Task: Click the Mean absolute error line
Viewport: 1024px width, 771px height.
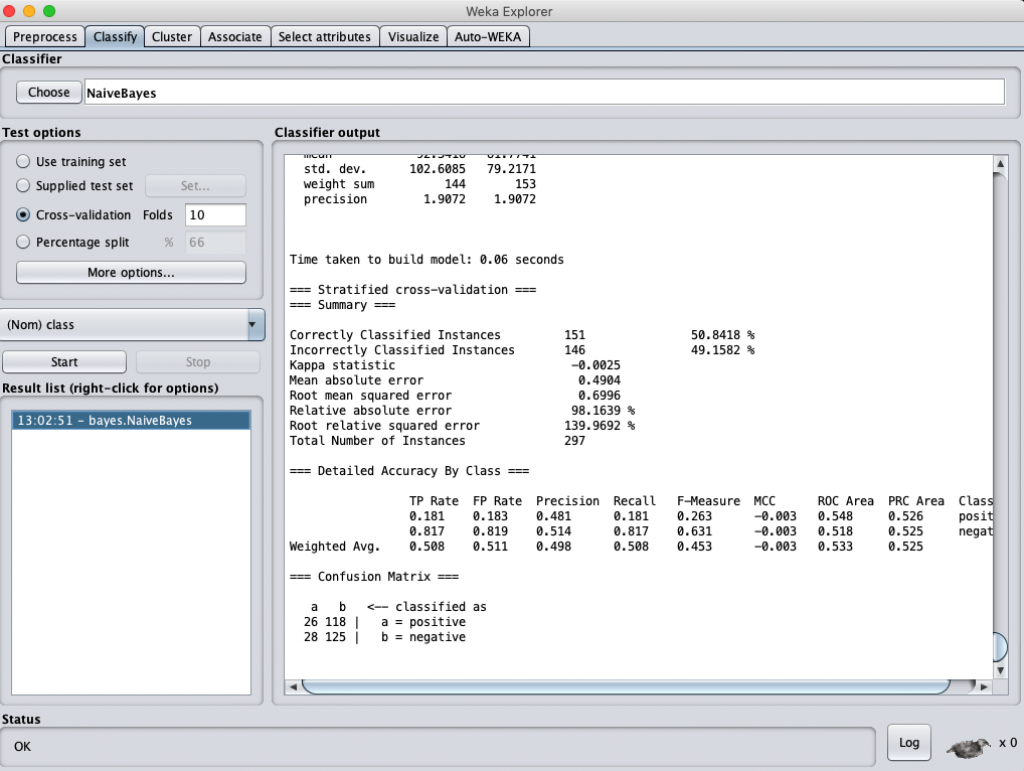Action: click(x=455, y=380)
